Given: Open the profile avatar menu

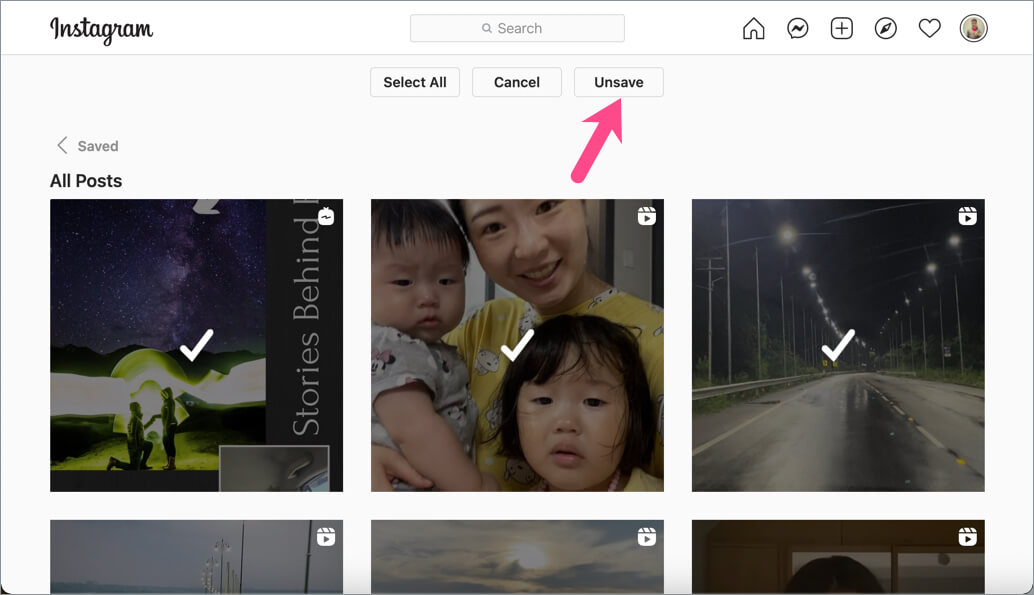Looking at the screenshot, I should (973, 28).
